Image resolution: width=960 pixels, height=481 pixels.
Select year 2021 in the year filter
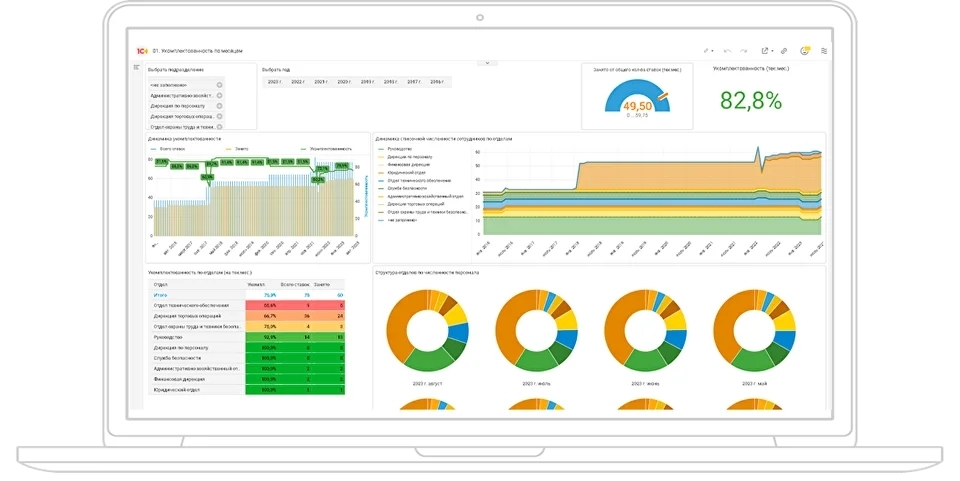320,82
